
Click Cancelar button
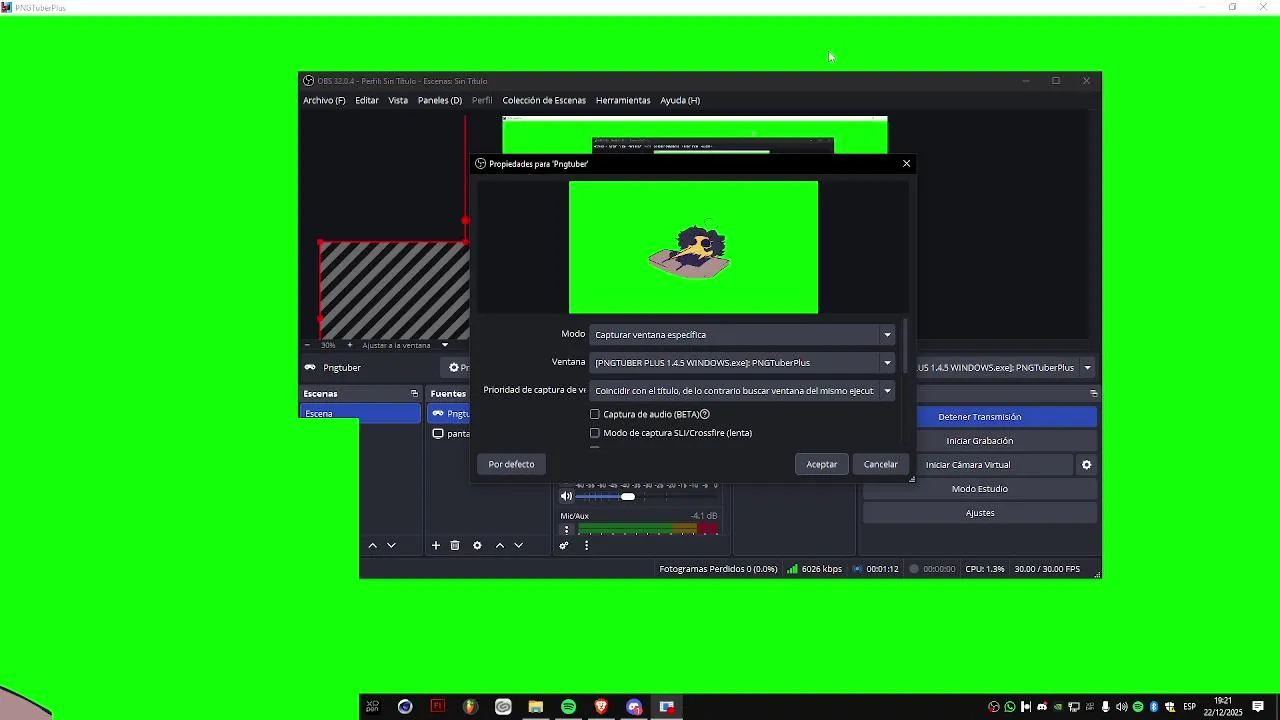tap(881, 464)
